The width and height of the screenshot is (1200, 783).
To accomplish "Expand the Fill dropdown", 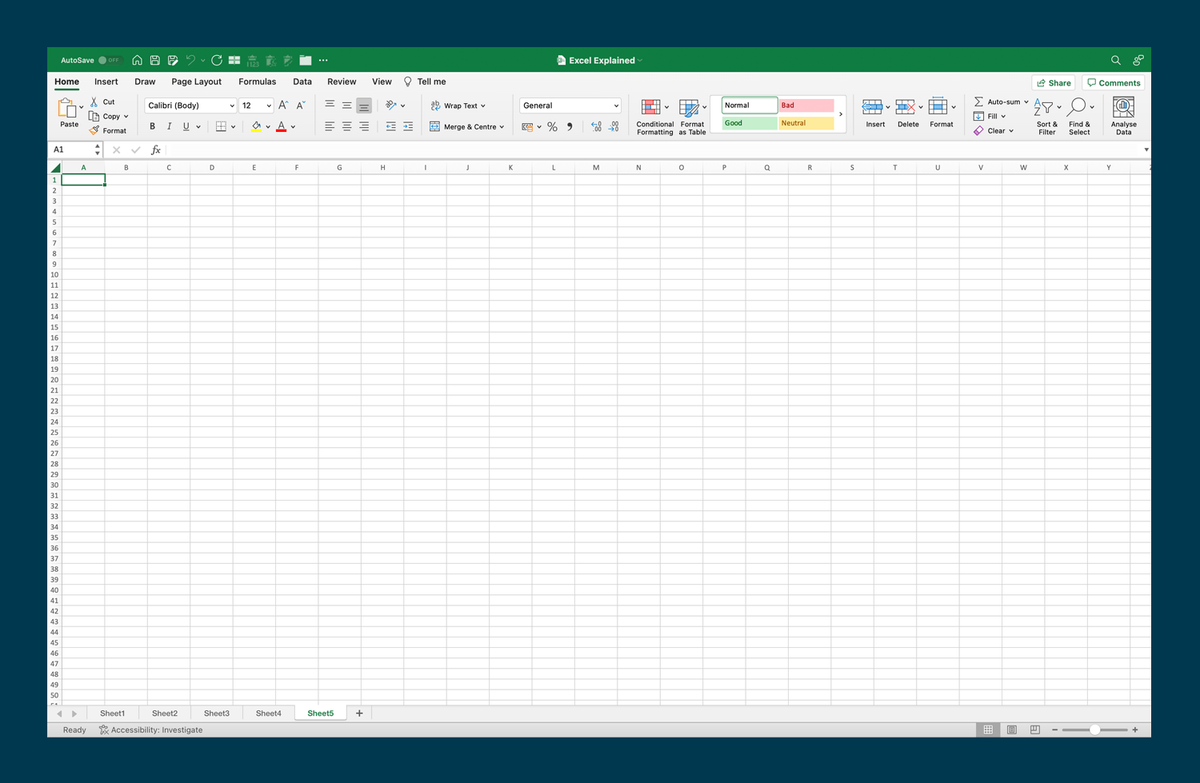I will click(1003, 116).
